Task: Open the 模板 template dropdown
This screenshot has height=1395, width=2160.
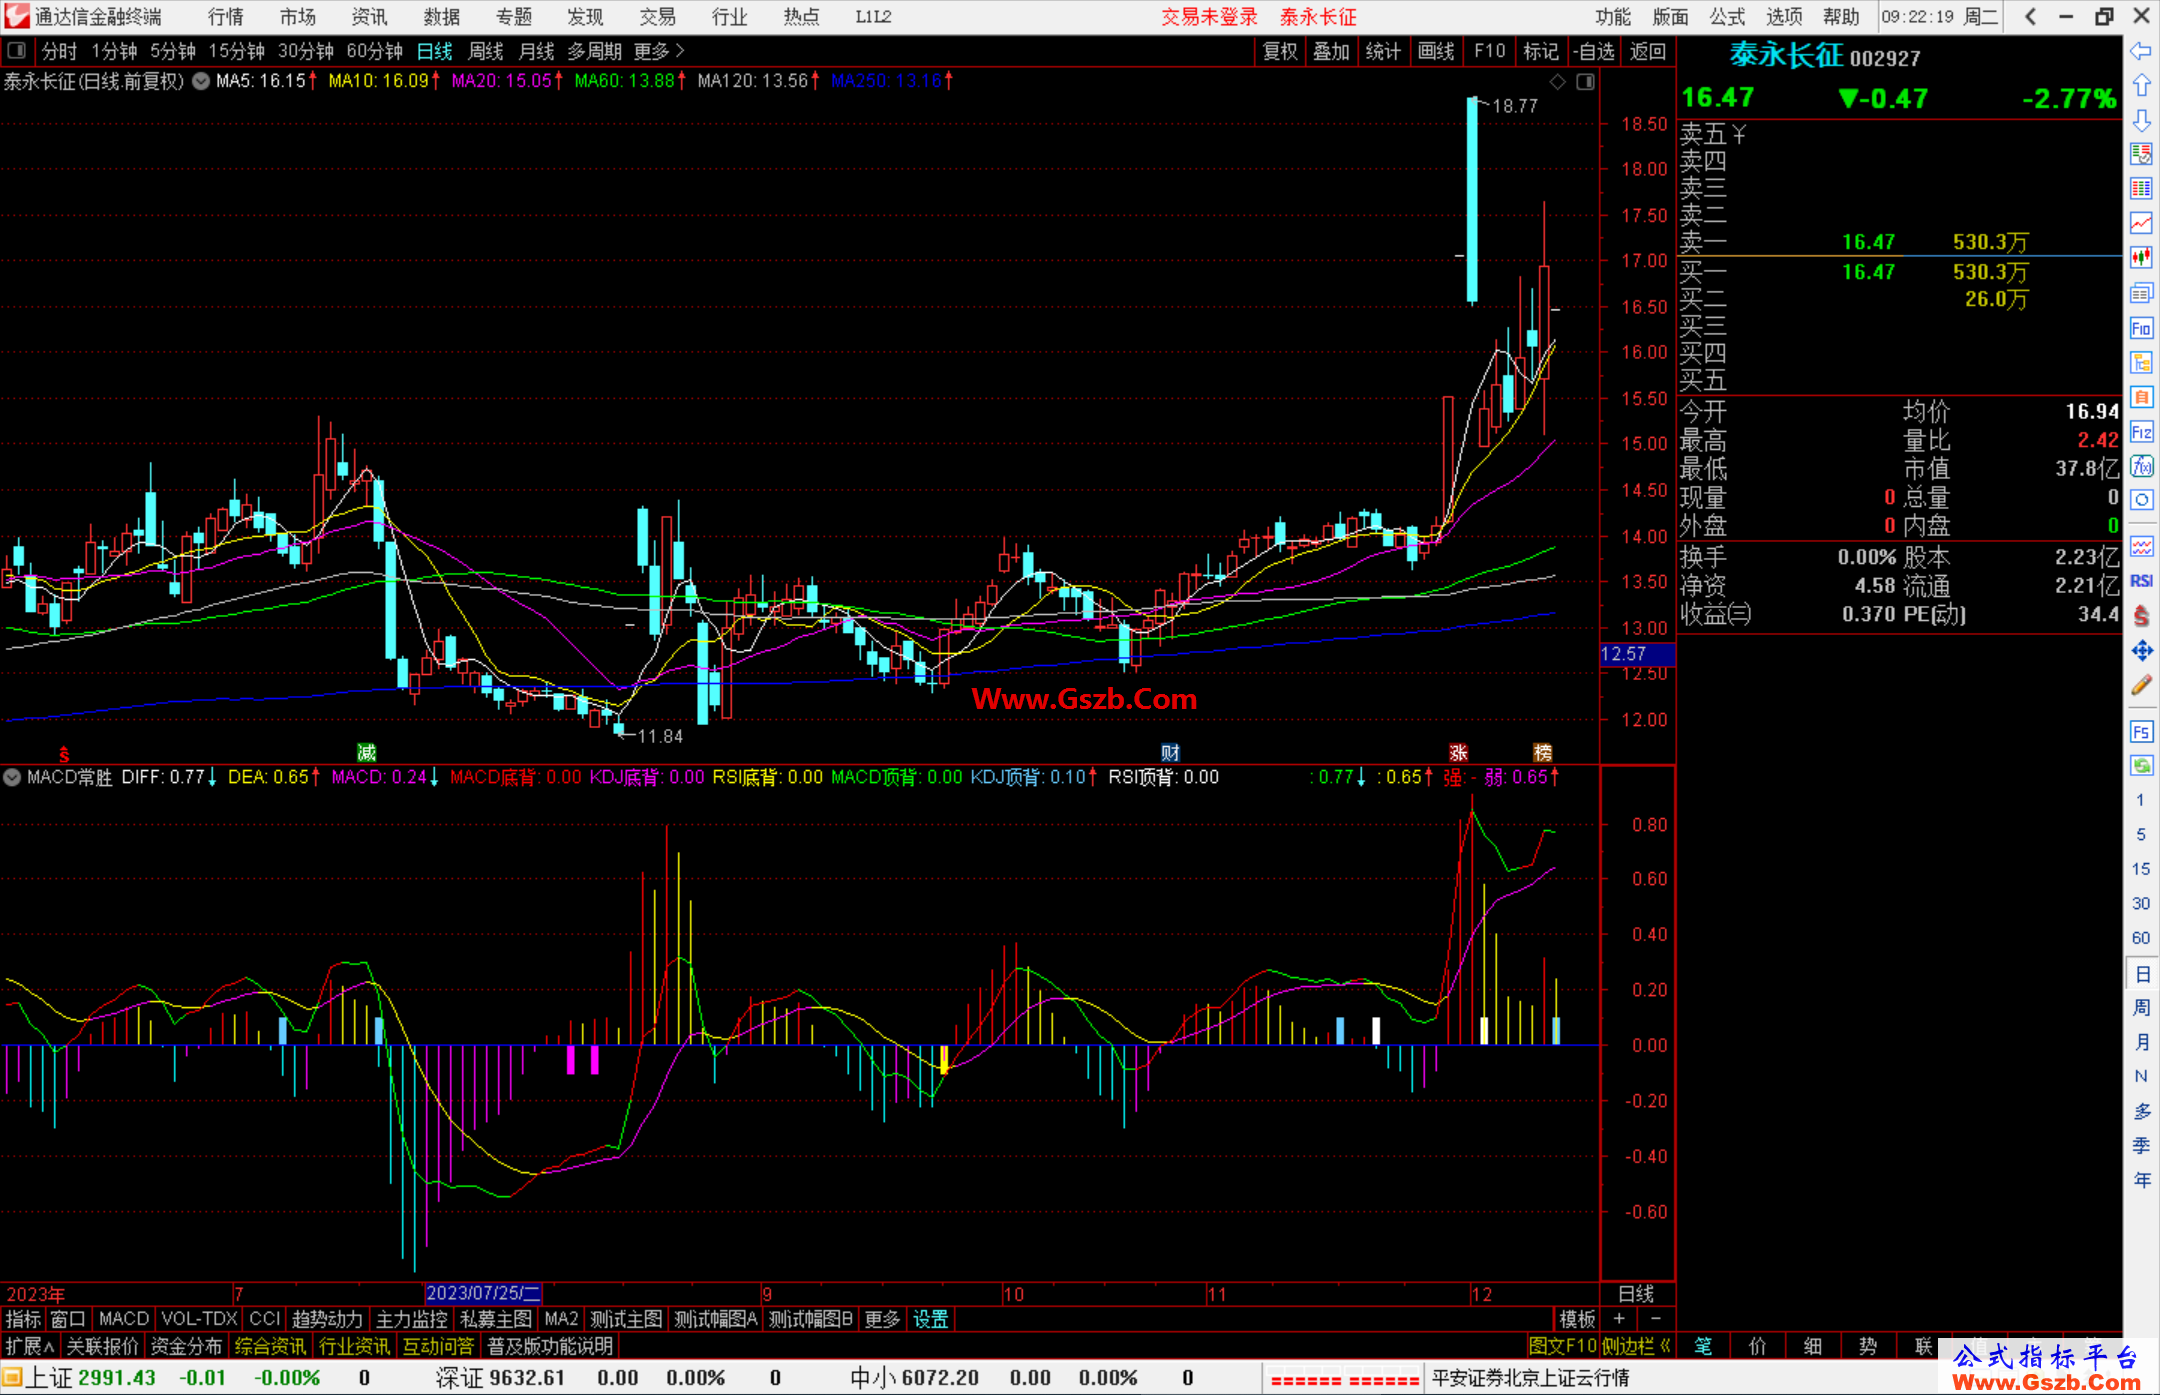Action: tap(1577, 1319)
